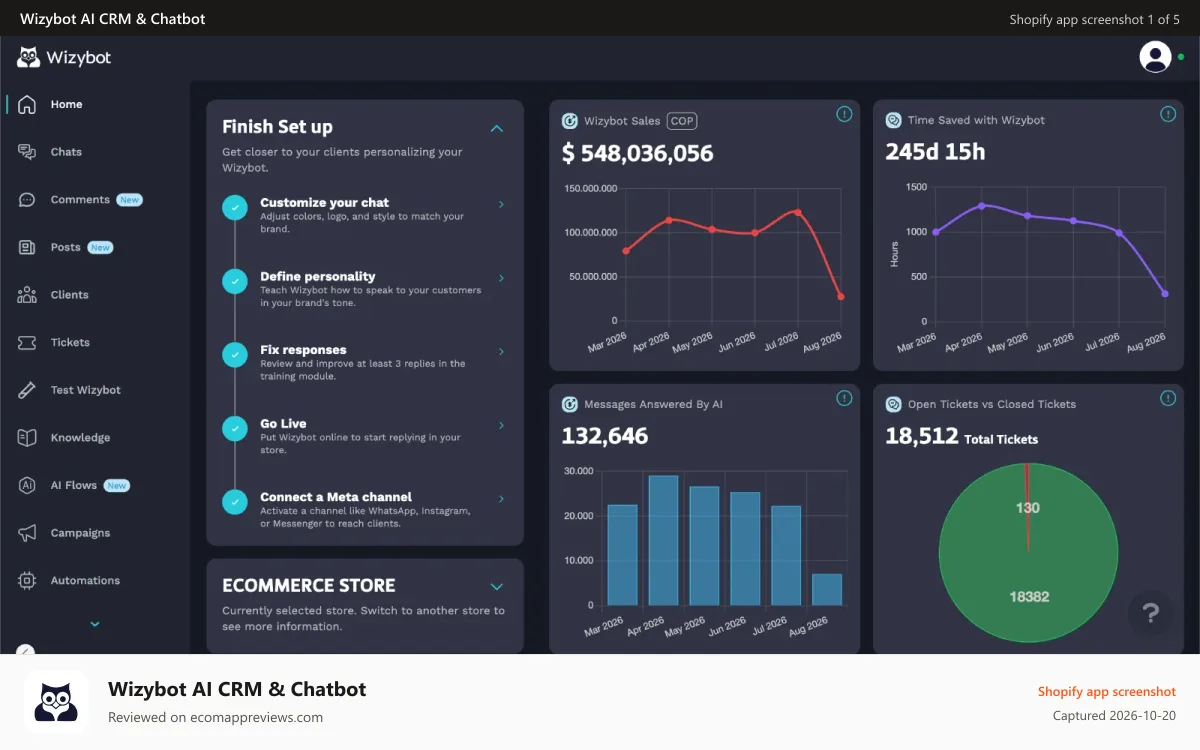Click info icon on Wizybot Sales card
This screenshot has height=750, width=1200.
click(x=844, y=114)
